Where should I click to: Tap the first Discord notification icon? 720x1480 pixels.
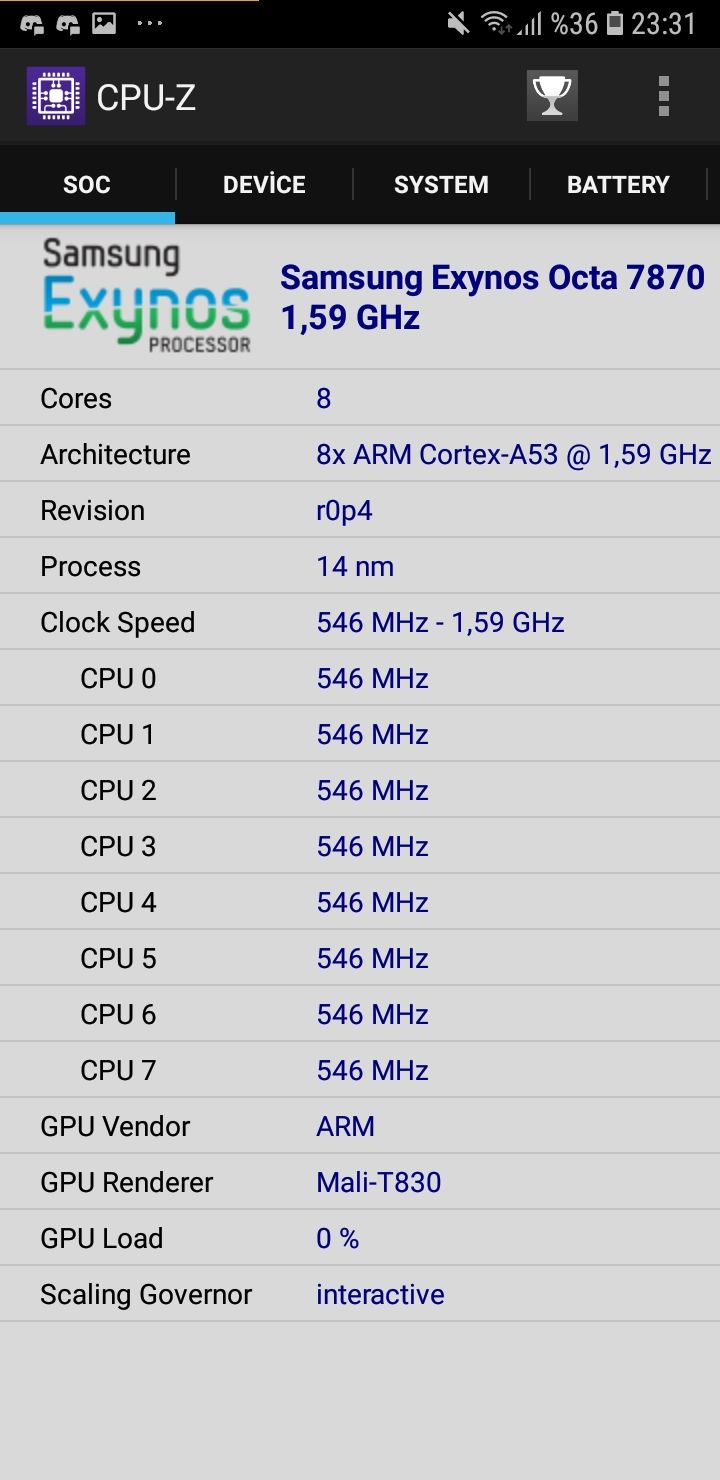[x=32, y=23]
